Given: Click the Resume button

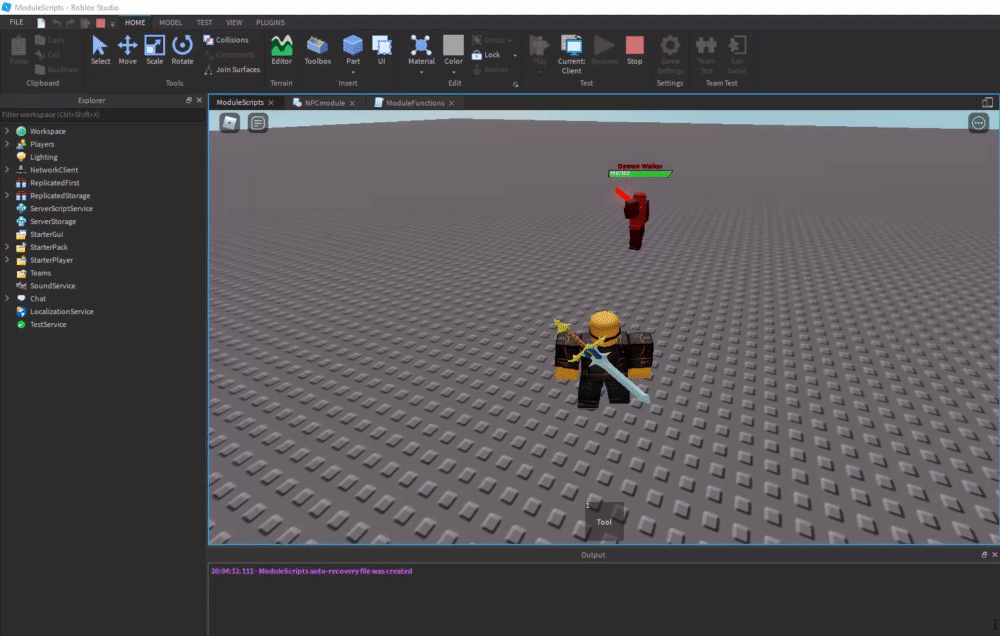Looking at the screenshot, I should pyautogui.click(x=605, y=50).
